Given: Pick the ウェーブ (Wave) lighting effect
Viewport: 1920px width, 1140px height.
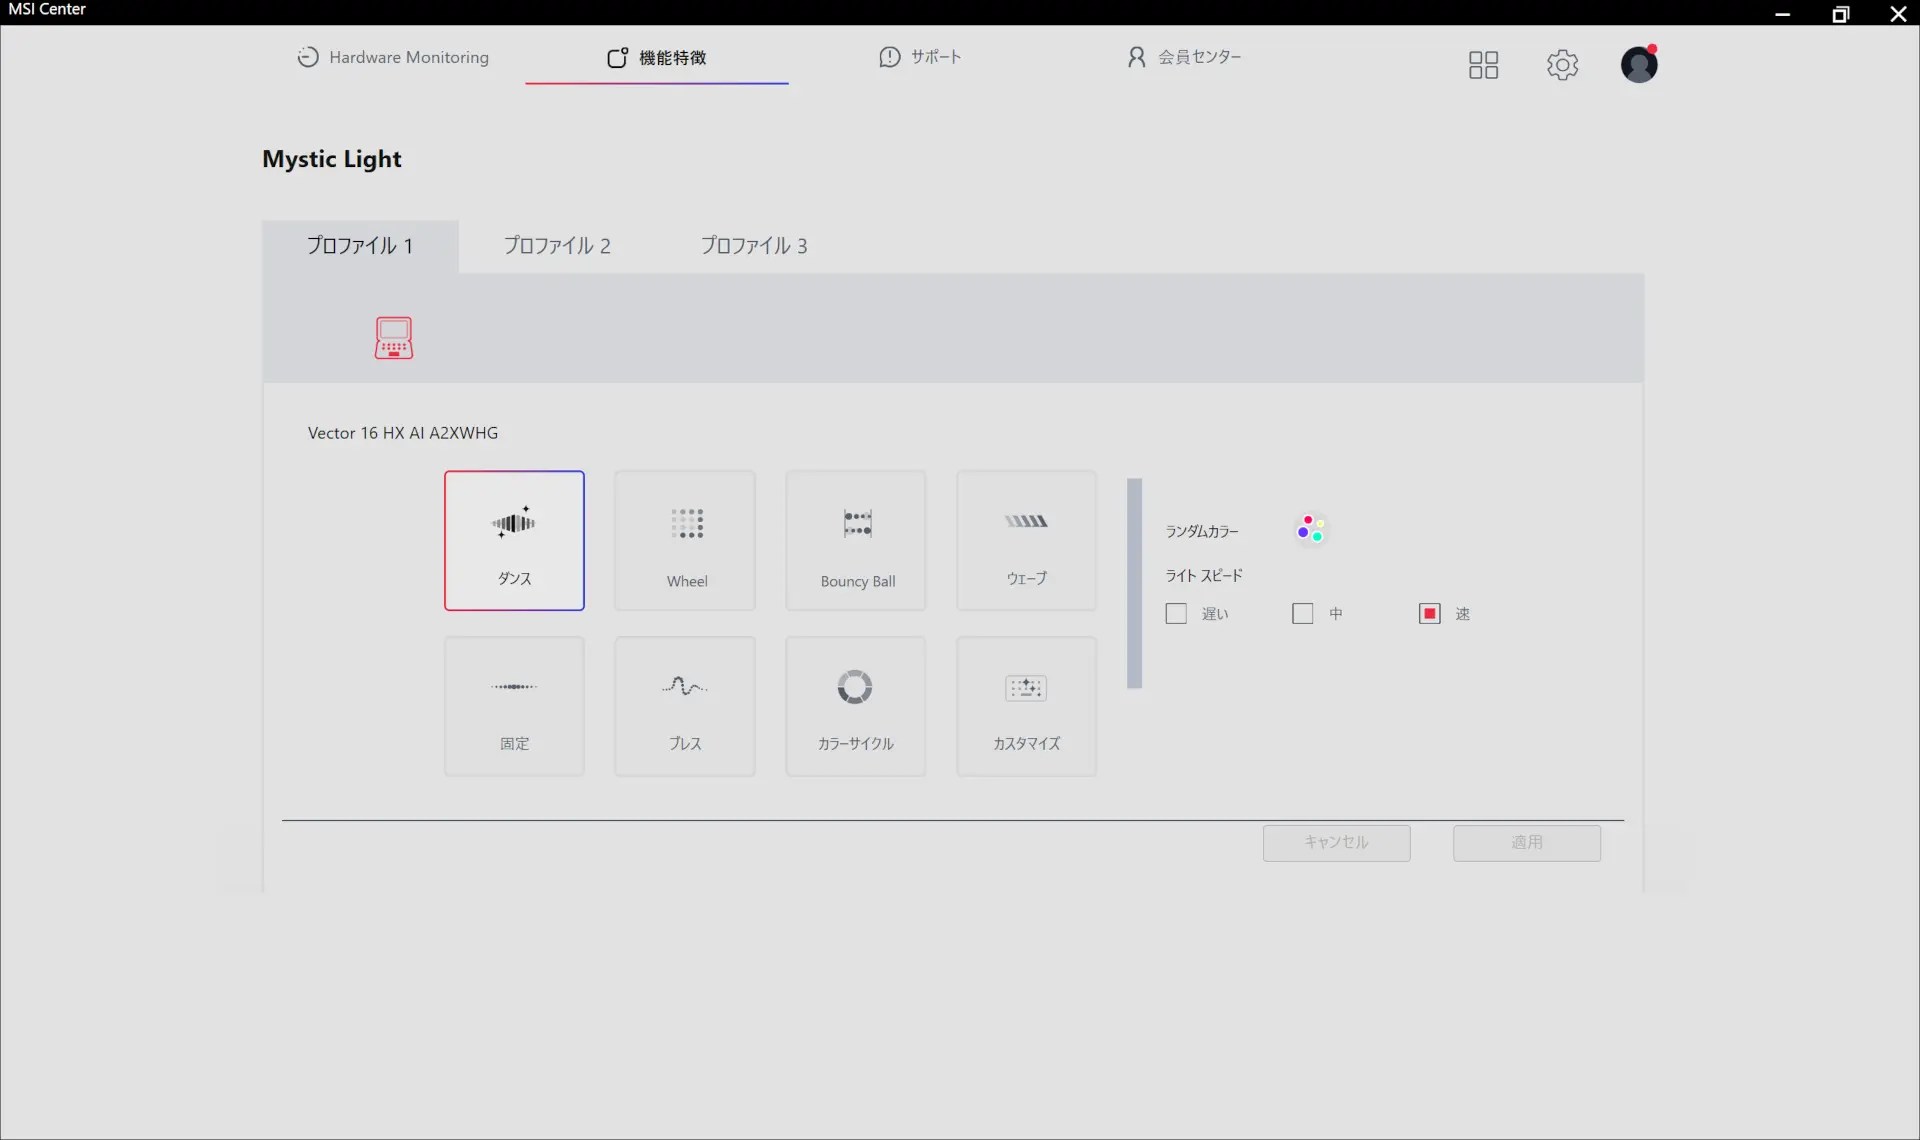Looking at the screenshot, I should click(1026, 540).
